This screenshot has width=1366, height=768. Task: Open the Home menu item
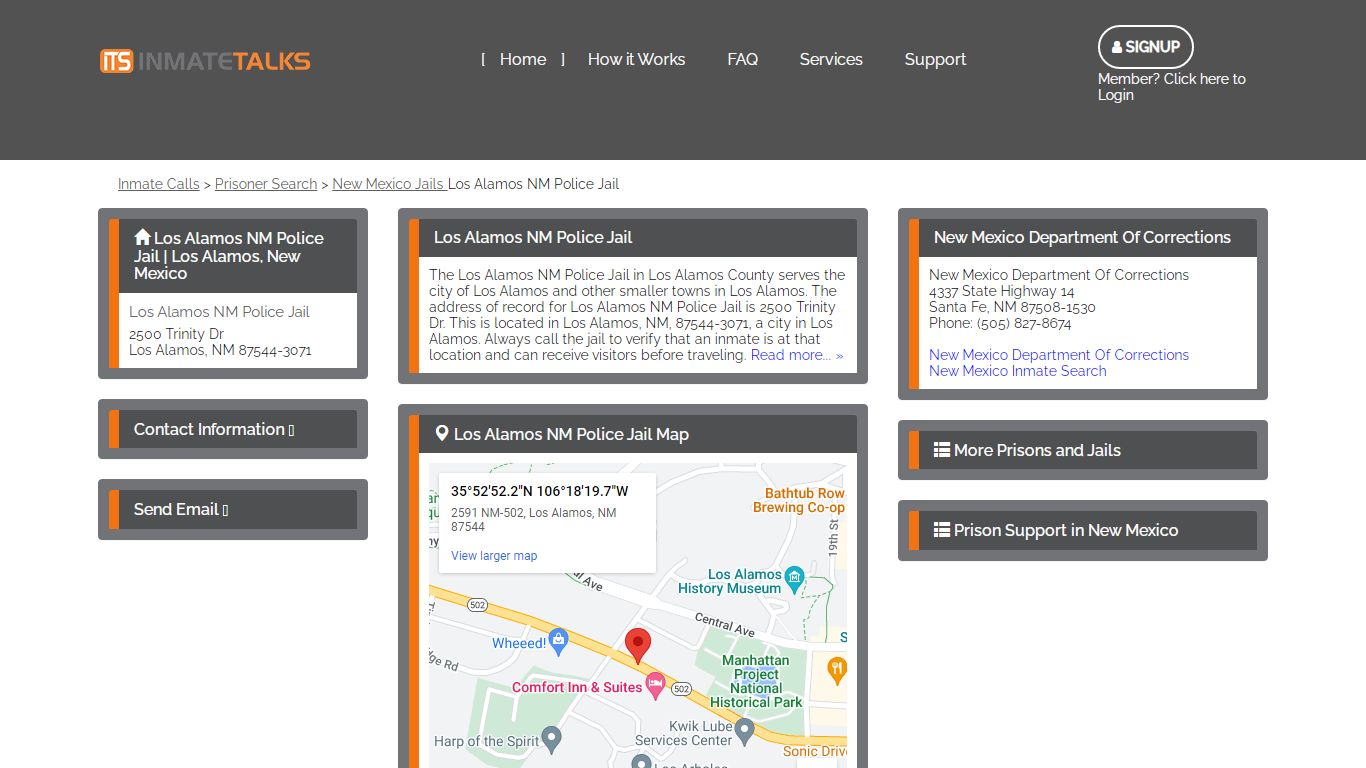coord(523,59)
